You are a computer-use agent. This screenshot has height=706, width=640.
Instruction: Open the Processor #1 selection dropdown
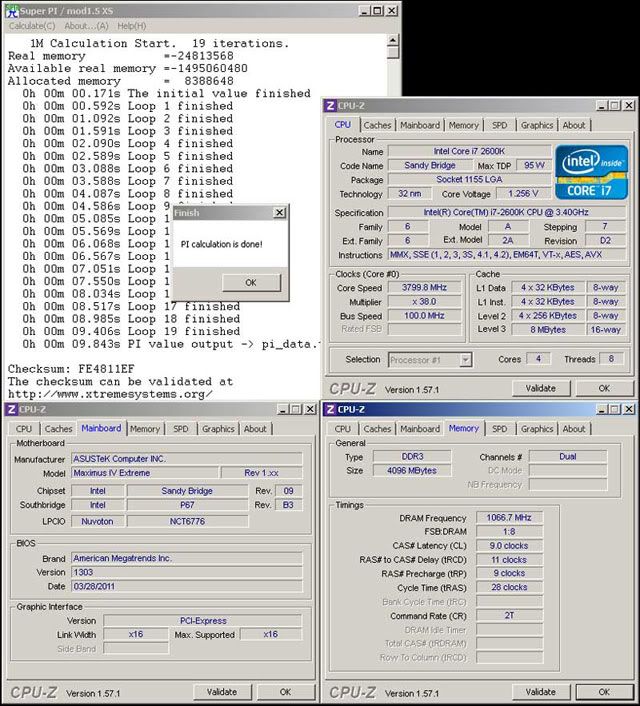(x=466, y=360)
